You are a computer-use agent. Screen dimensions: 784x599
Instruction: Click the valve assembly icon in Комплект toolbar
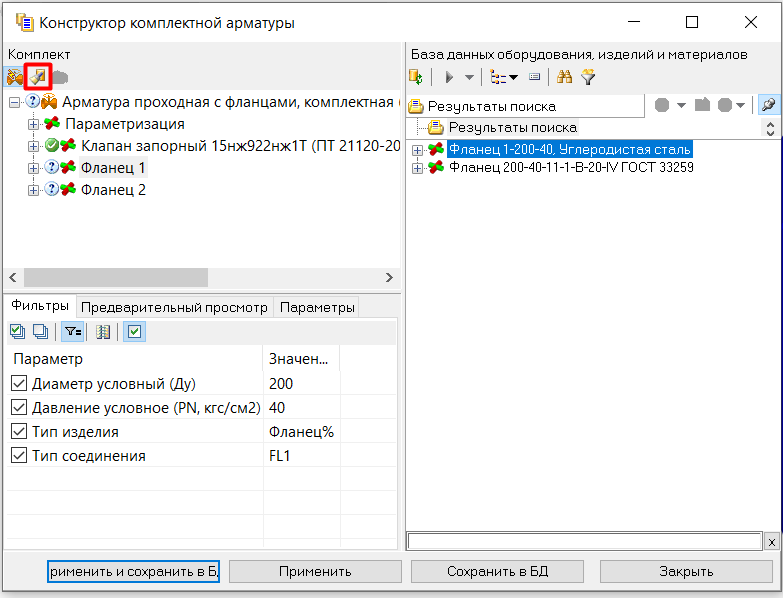click(14, 77)
